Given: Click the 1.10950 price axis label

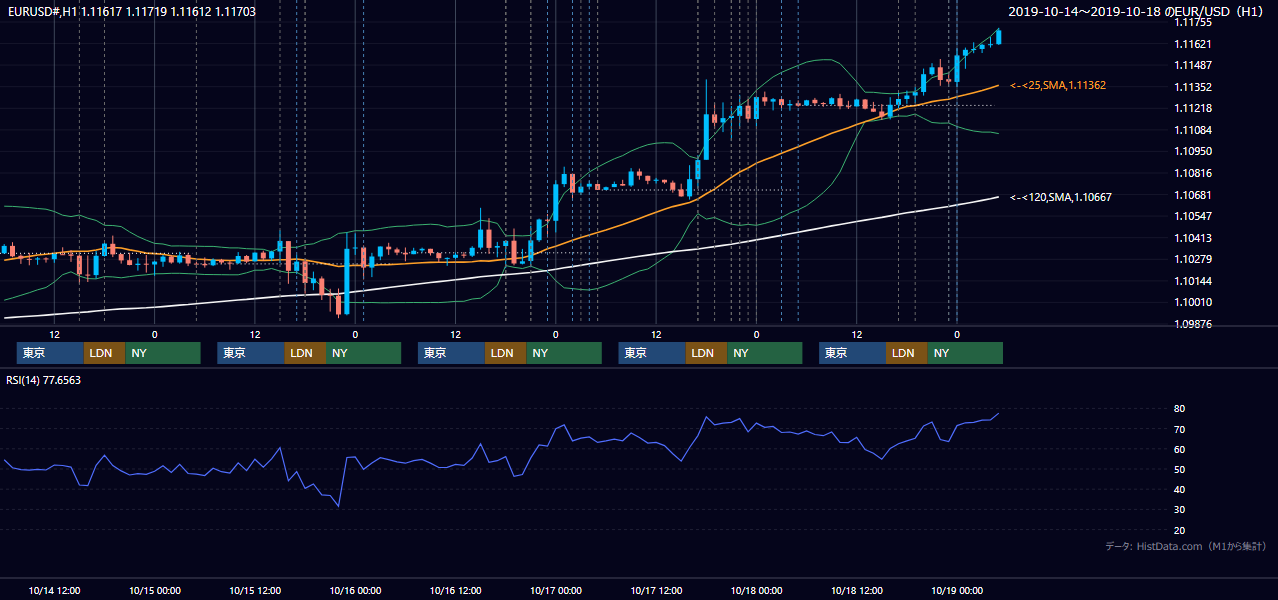Looking at the screenshot, I should click(x=1192, y=151).
